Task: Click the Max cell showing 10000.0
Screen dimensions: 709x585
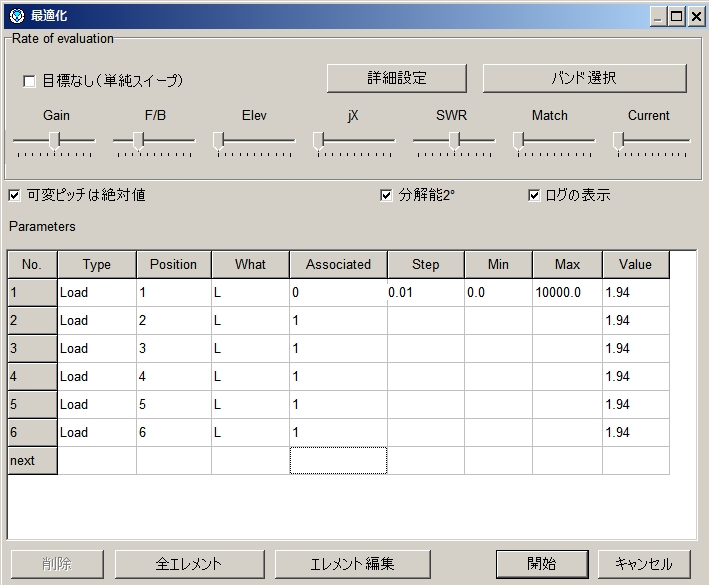Action: pos(566,293)
